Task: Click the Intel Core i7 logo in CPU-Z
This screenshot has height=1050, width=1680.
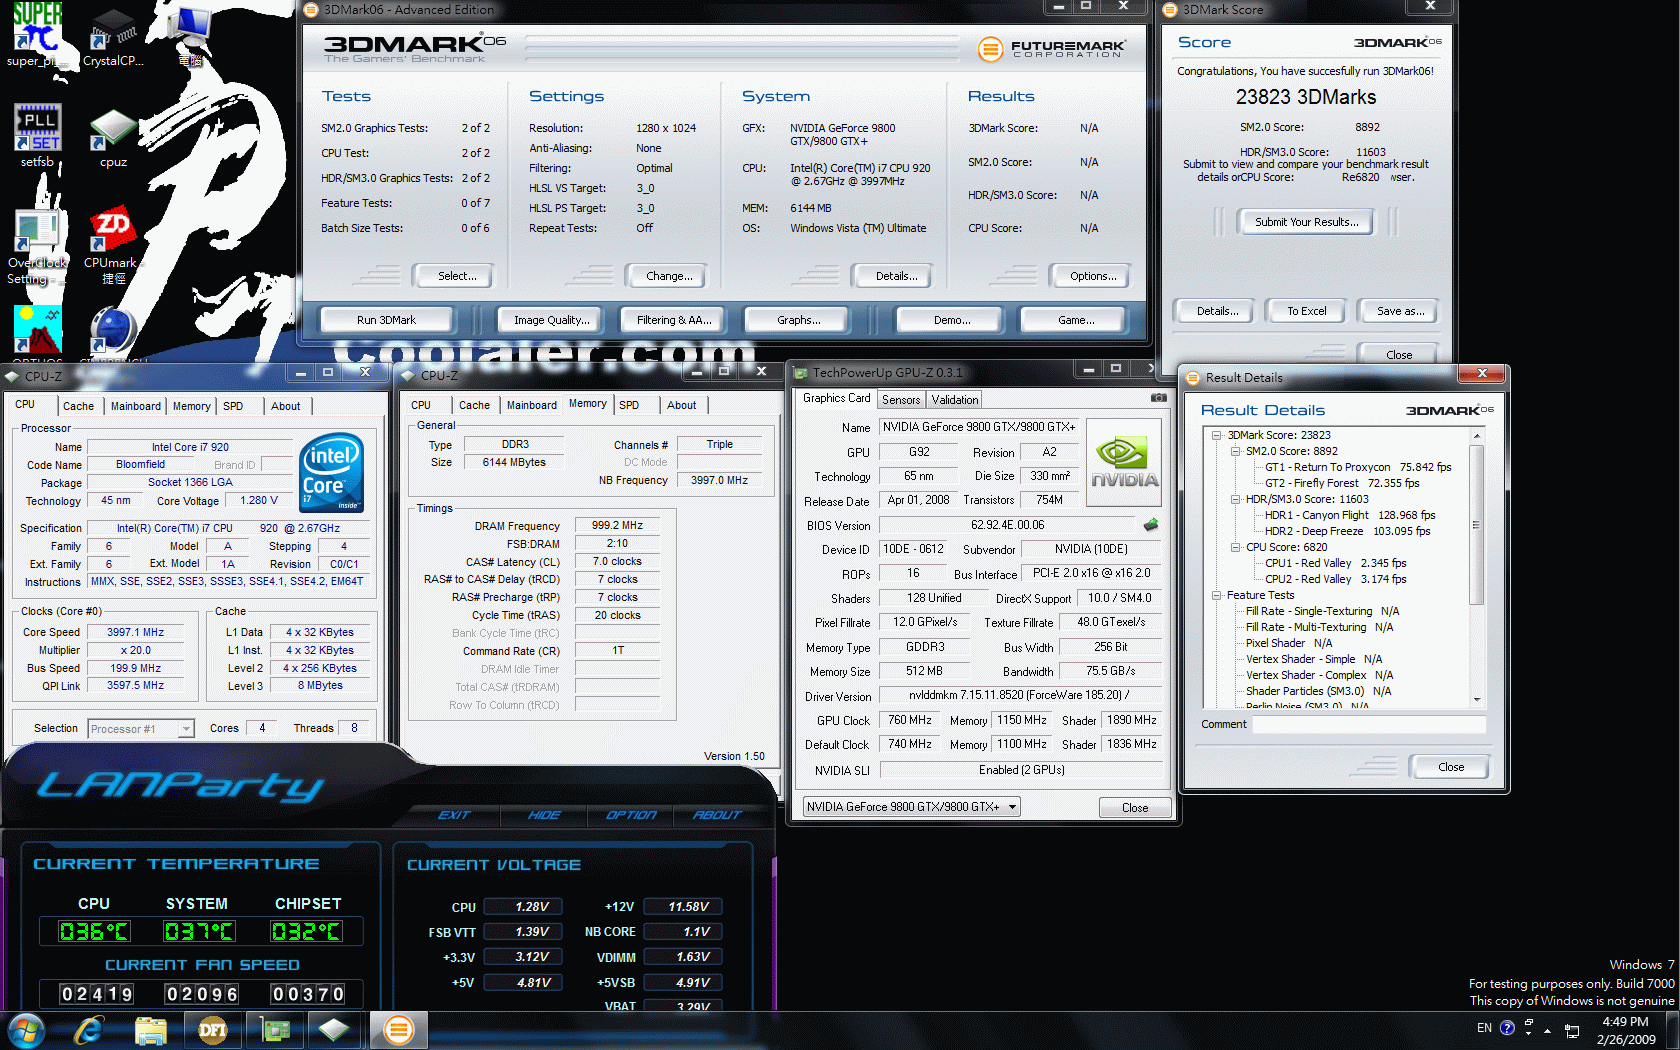Action: click(x=331, y=472)
